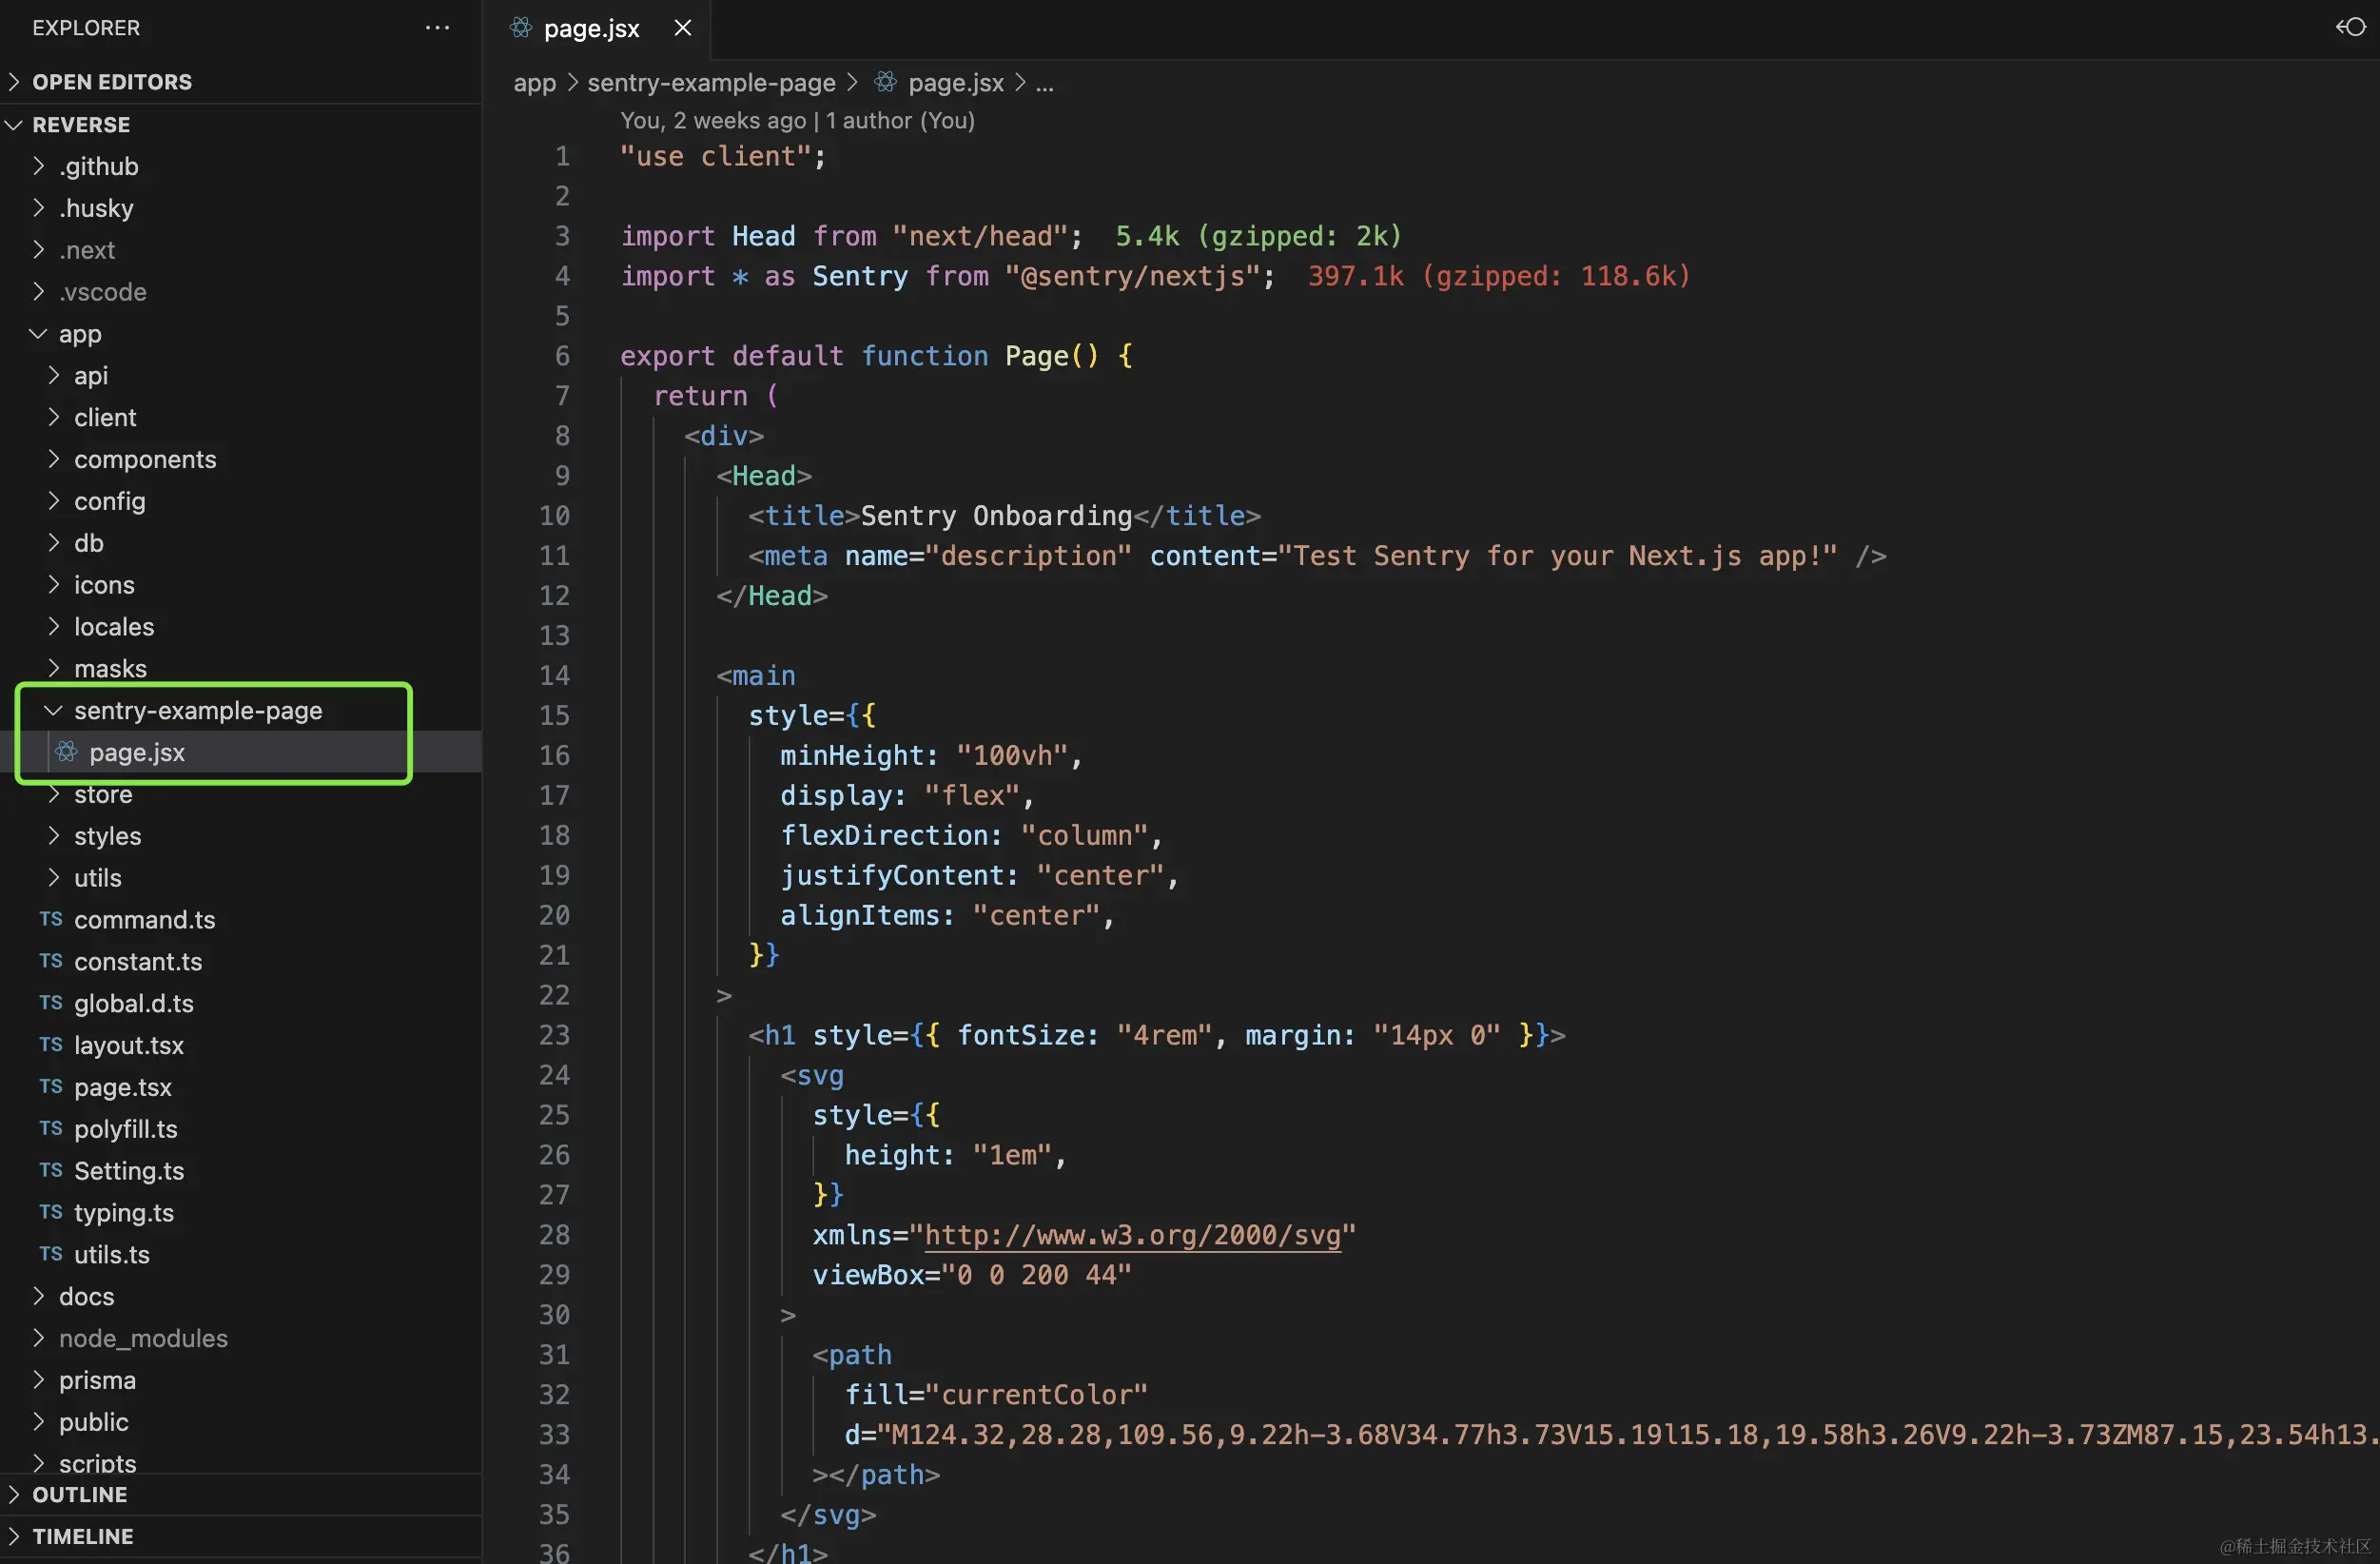This screenshot has height=1564, width=2380.
Task: Click the Explorer more actions ellipsis
Action: point(437,28)
